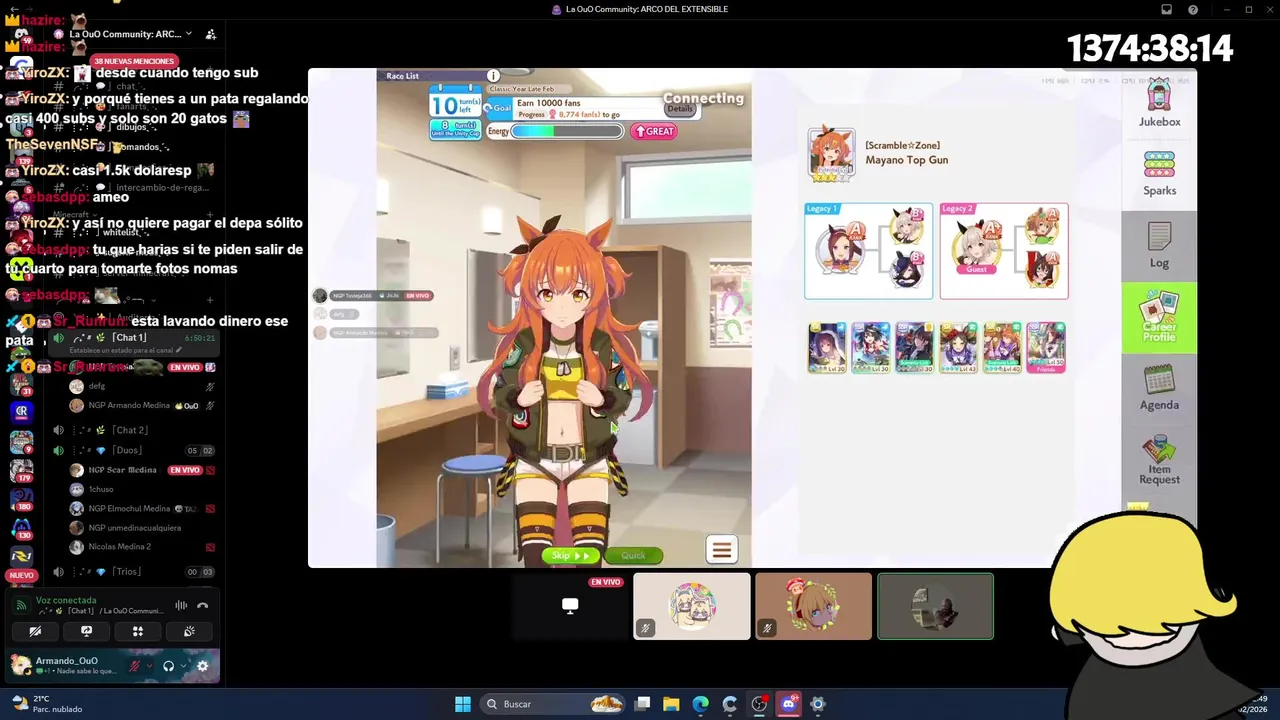This screenshot has height=720, width=1280.
Task: Open Discord help icon in title bar
Action: (x=1193, y=9)
